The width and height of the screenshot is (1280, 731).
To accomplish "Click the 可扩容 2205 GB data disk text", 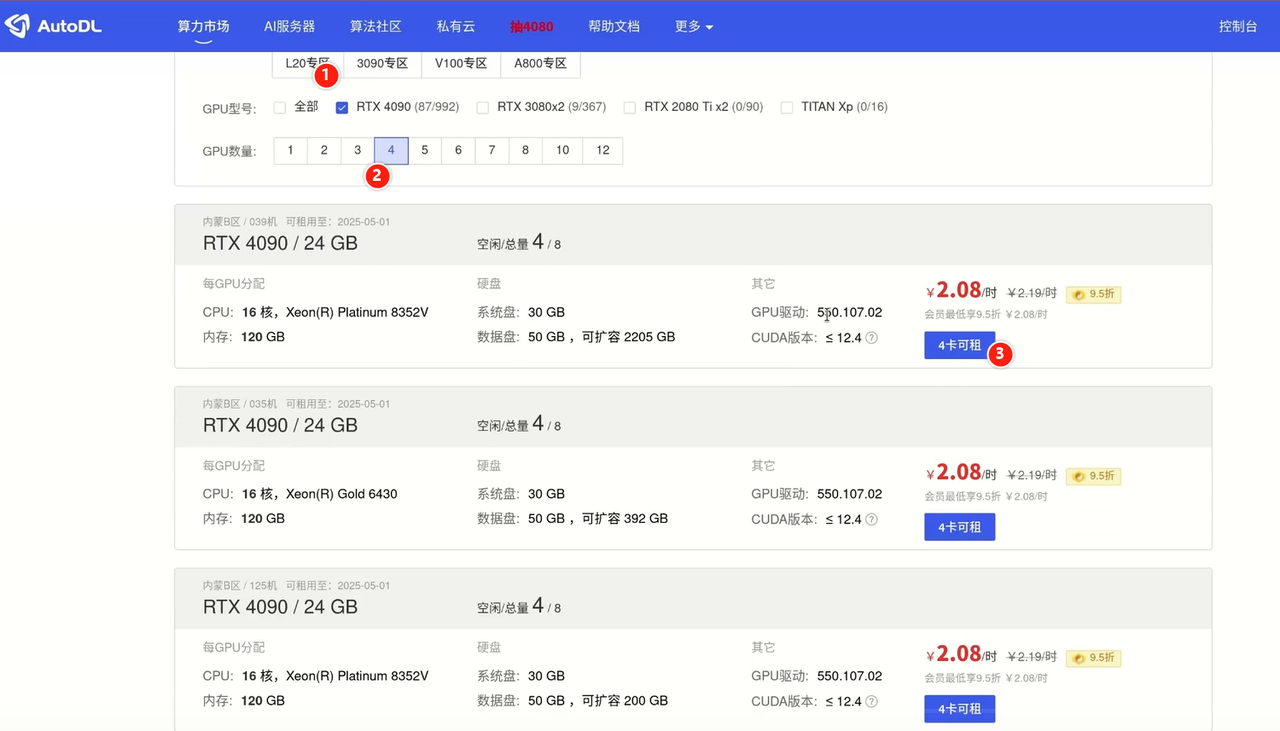I will [628, 337].
